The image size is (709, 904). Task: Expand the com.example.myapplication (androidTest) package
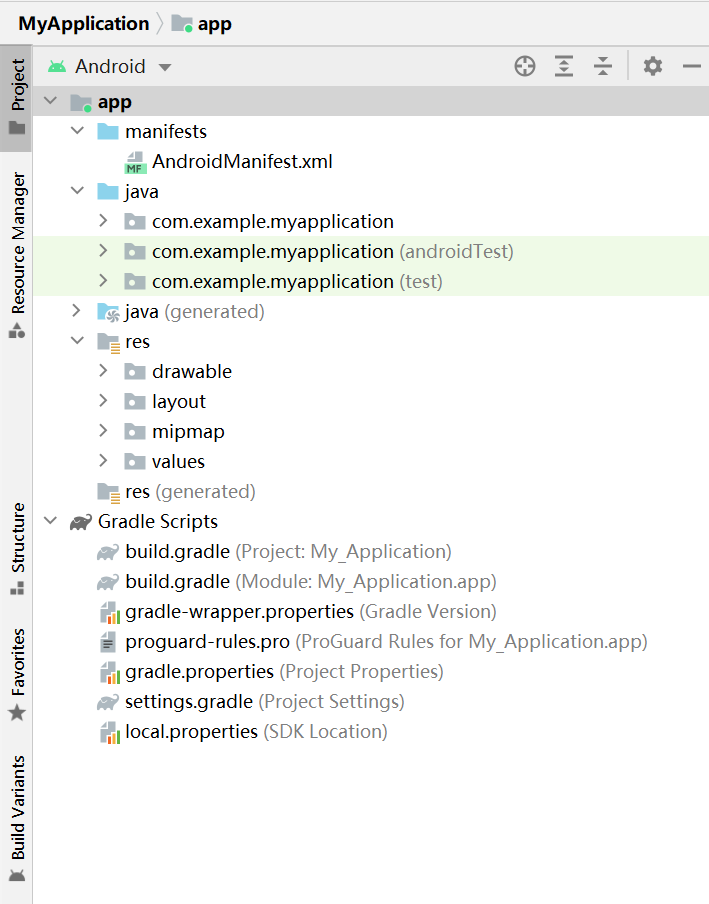[x=103, y=251]
